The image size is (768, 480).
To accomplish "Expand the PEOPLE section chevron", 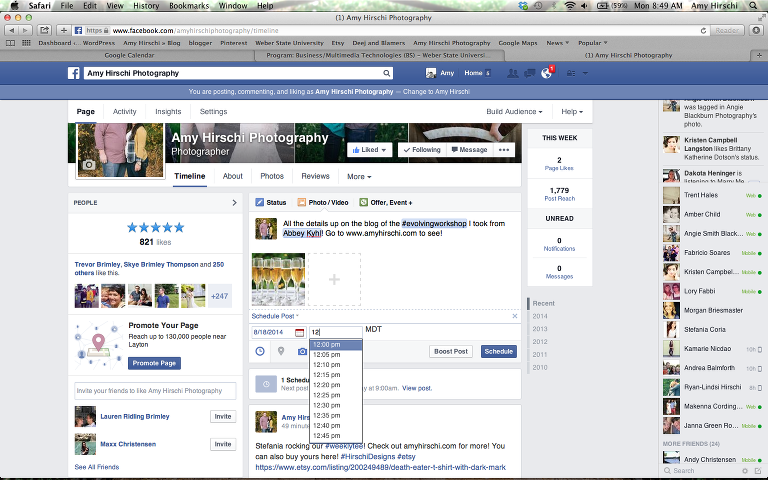I will pyautogui.click(x=234, y=203).
